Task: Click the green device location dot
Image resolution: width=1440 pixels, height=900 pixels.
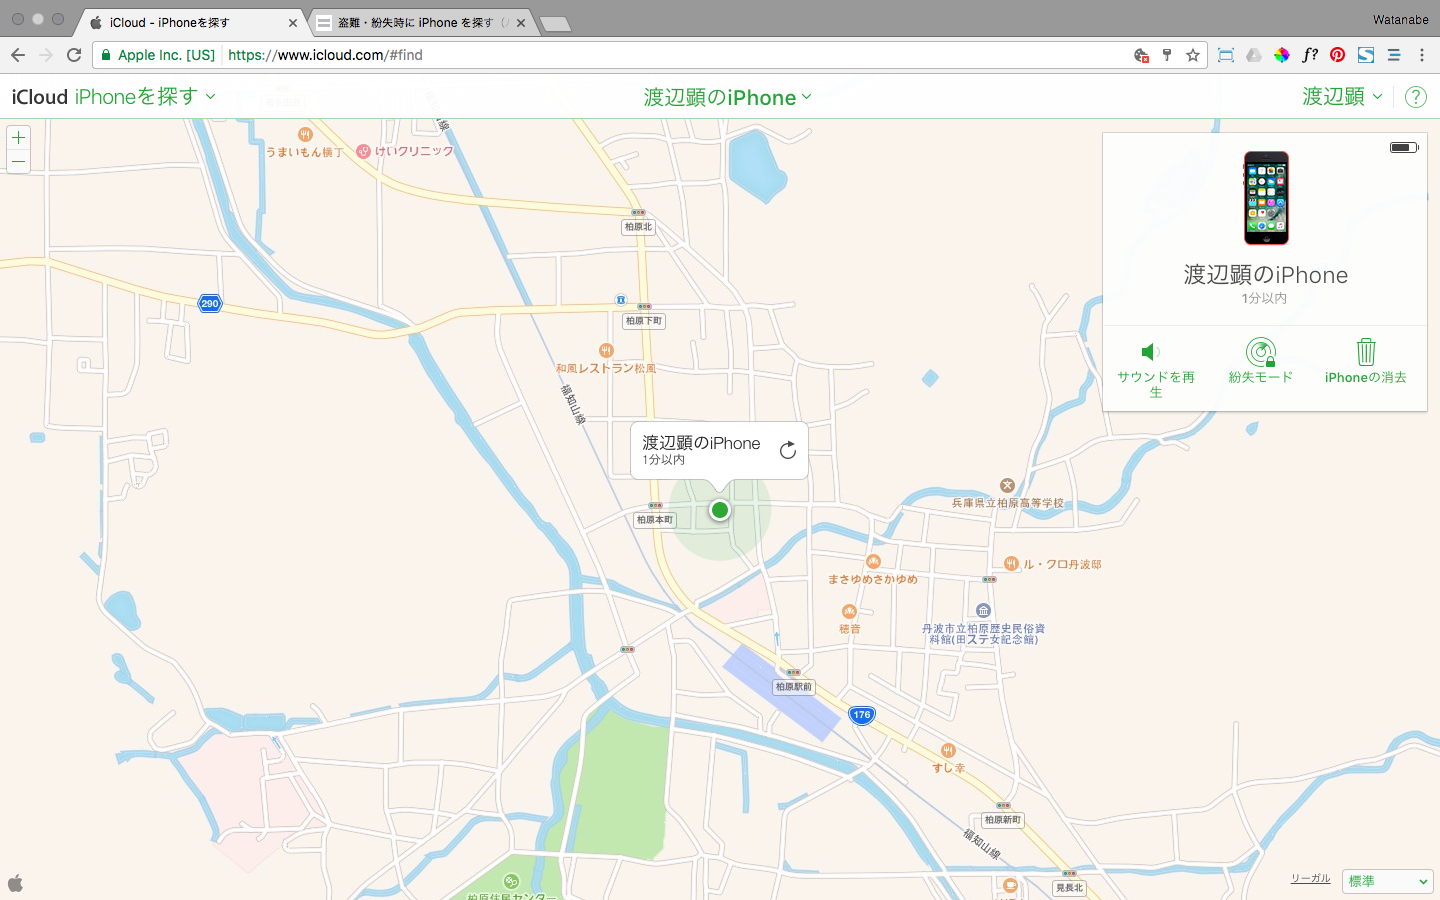Action: pyautogui.click(x=720, y=510)
